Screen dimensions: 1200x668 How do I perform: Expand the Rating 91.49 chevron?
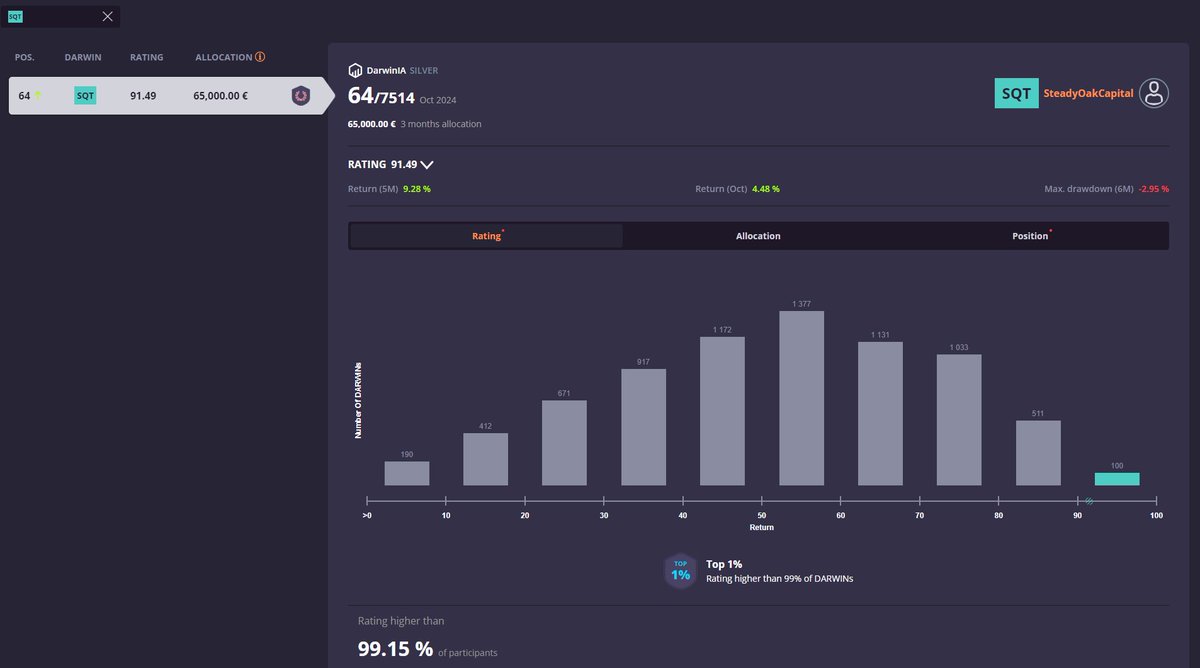[x=427, y=164]
